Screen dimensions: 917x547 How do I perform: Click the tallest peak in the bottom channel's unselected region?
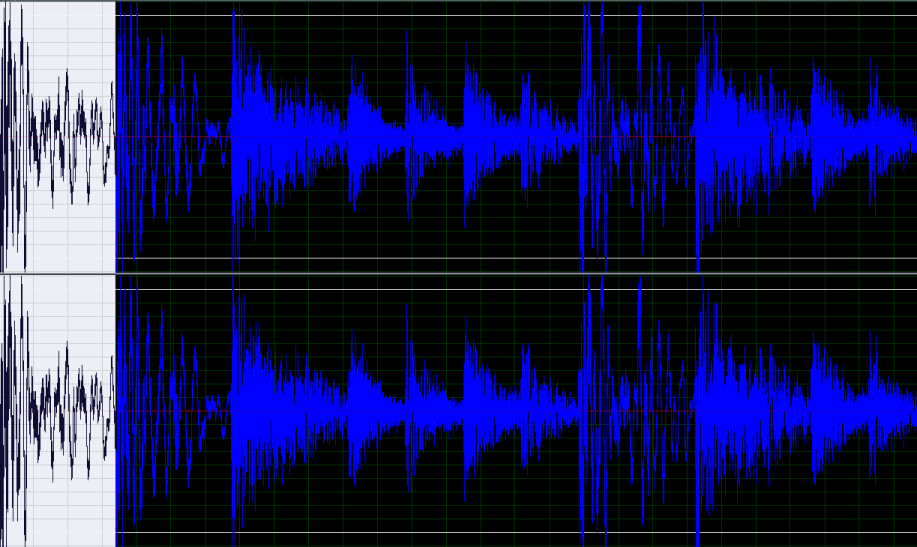click(x=23, y=411)
